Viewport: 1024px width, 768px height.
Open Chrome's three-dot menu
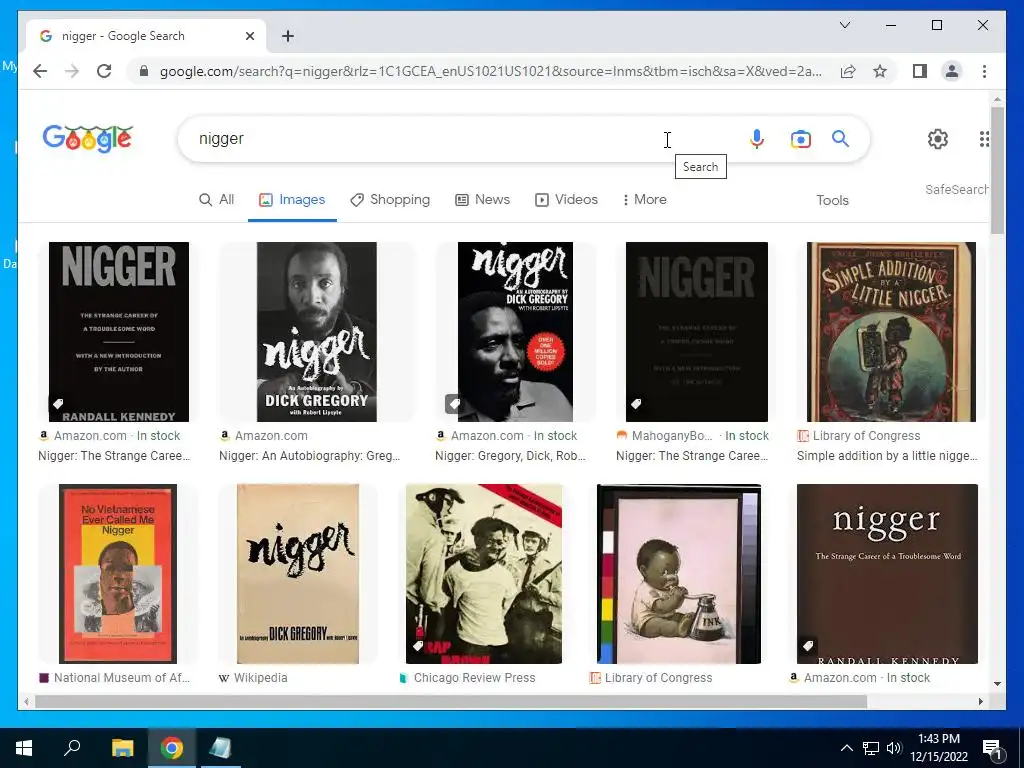[984, 71]
